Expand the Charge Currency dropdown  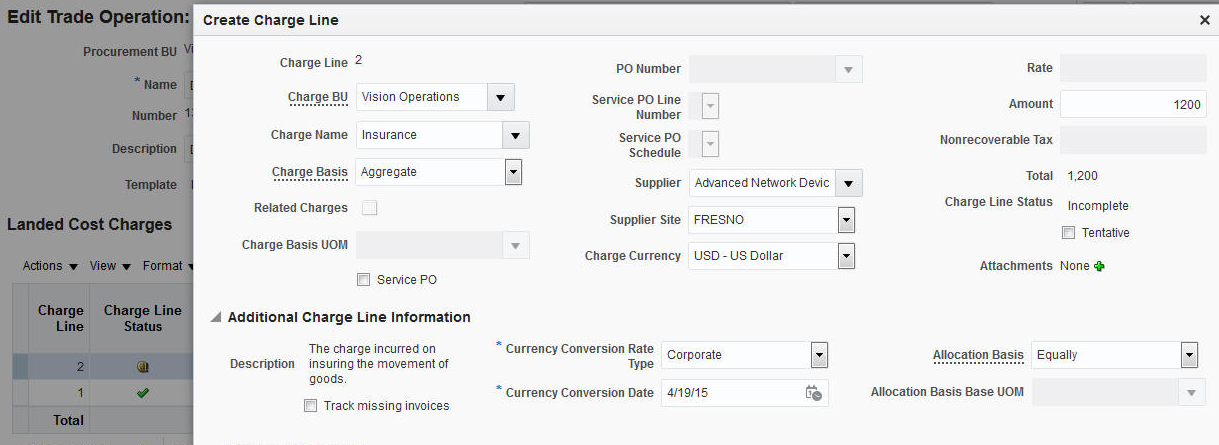click(846, 256)
